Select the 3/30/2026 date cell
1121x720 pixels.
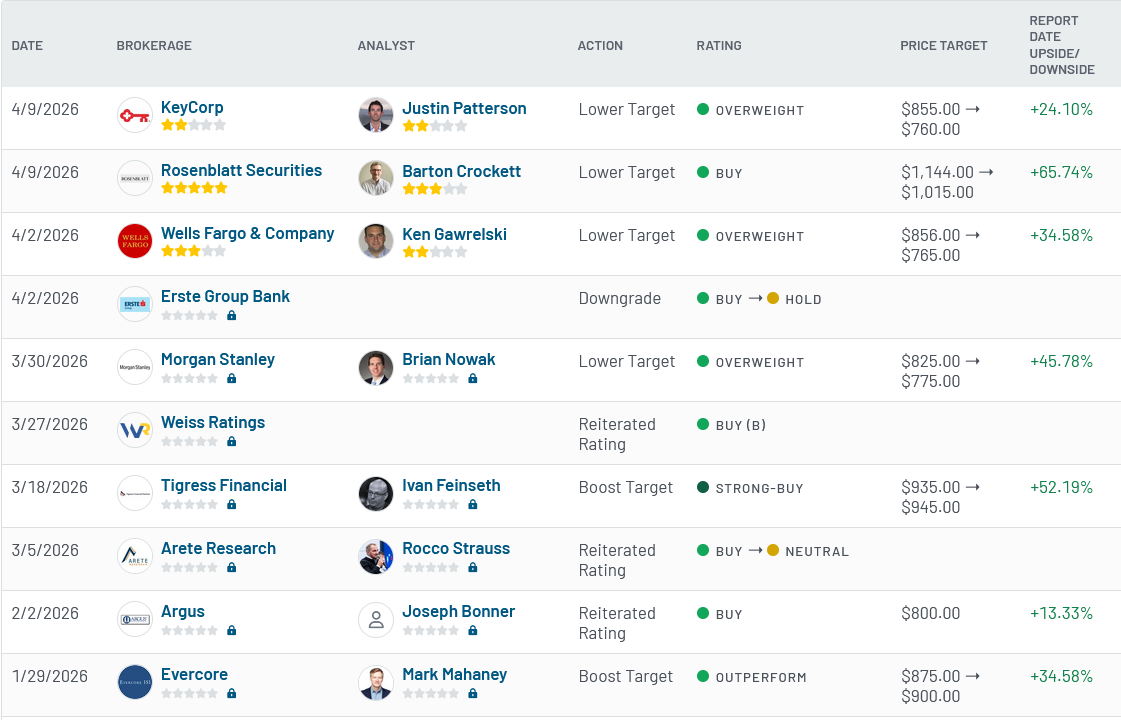[49, 361]
